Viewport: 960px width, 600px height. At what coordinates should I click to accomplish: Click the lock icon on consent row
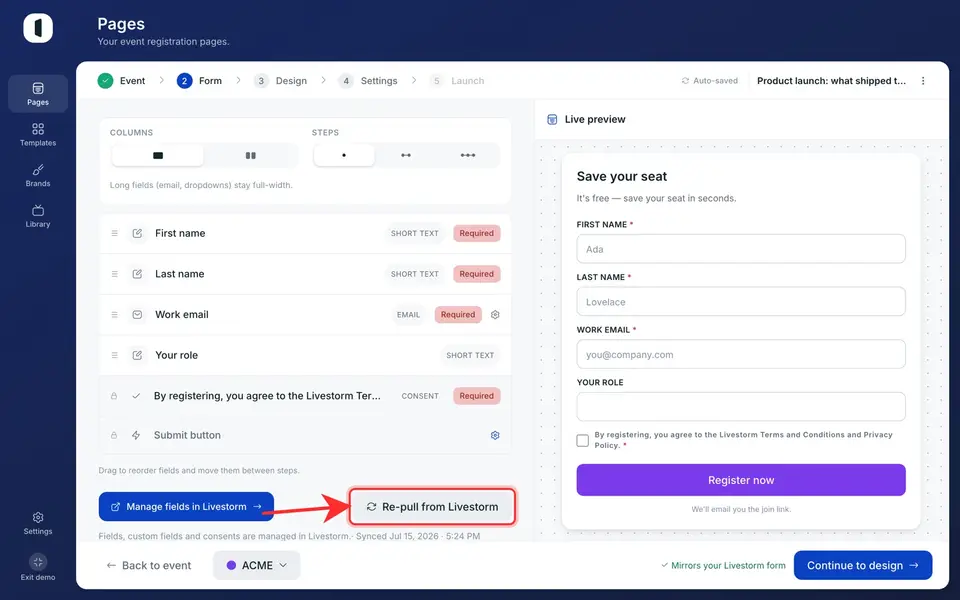114,396
